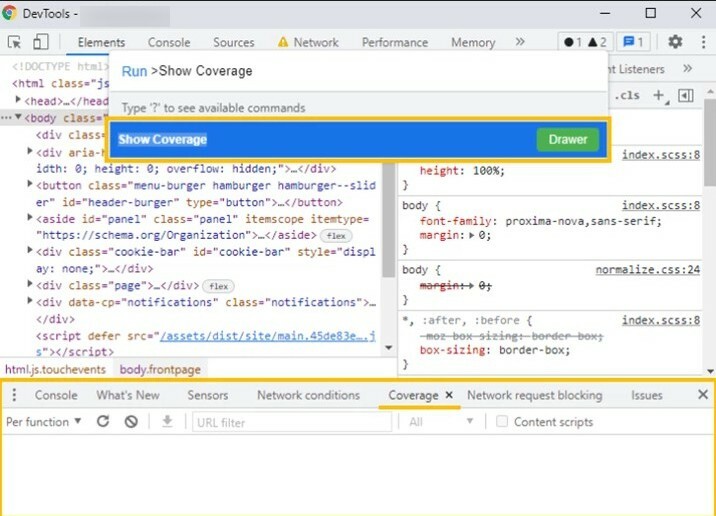Open normalize.css:24 source link
Screen dimensions: 716x516
point(647,269)
